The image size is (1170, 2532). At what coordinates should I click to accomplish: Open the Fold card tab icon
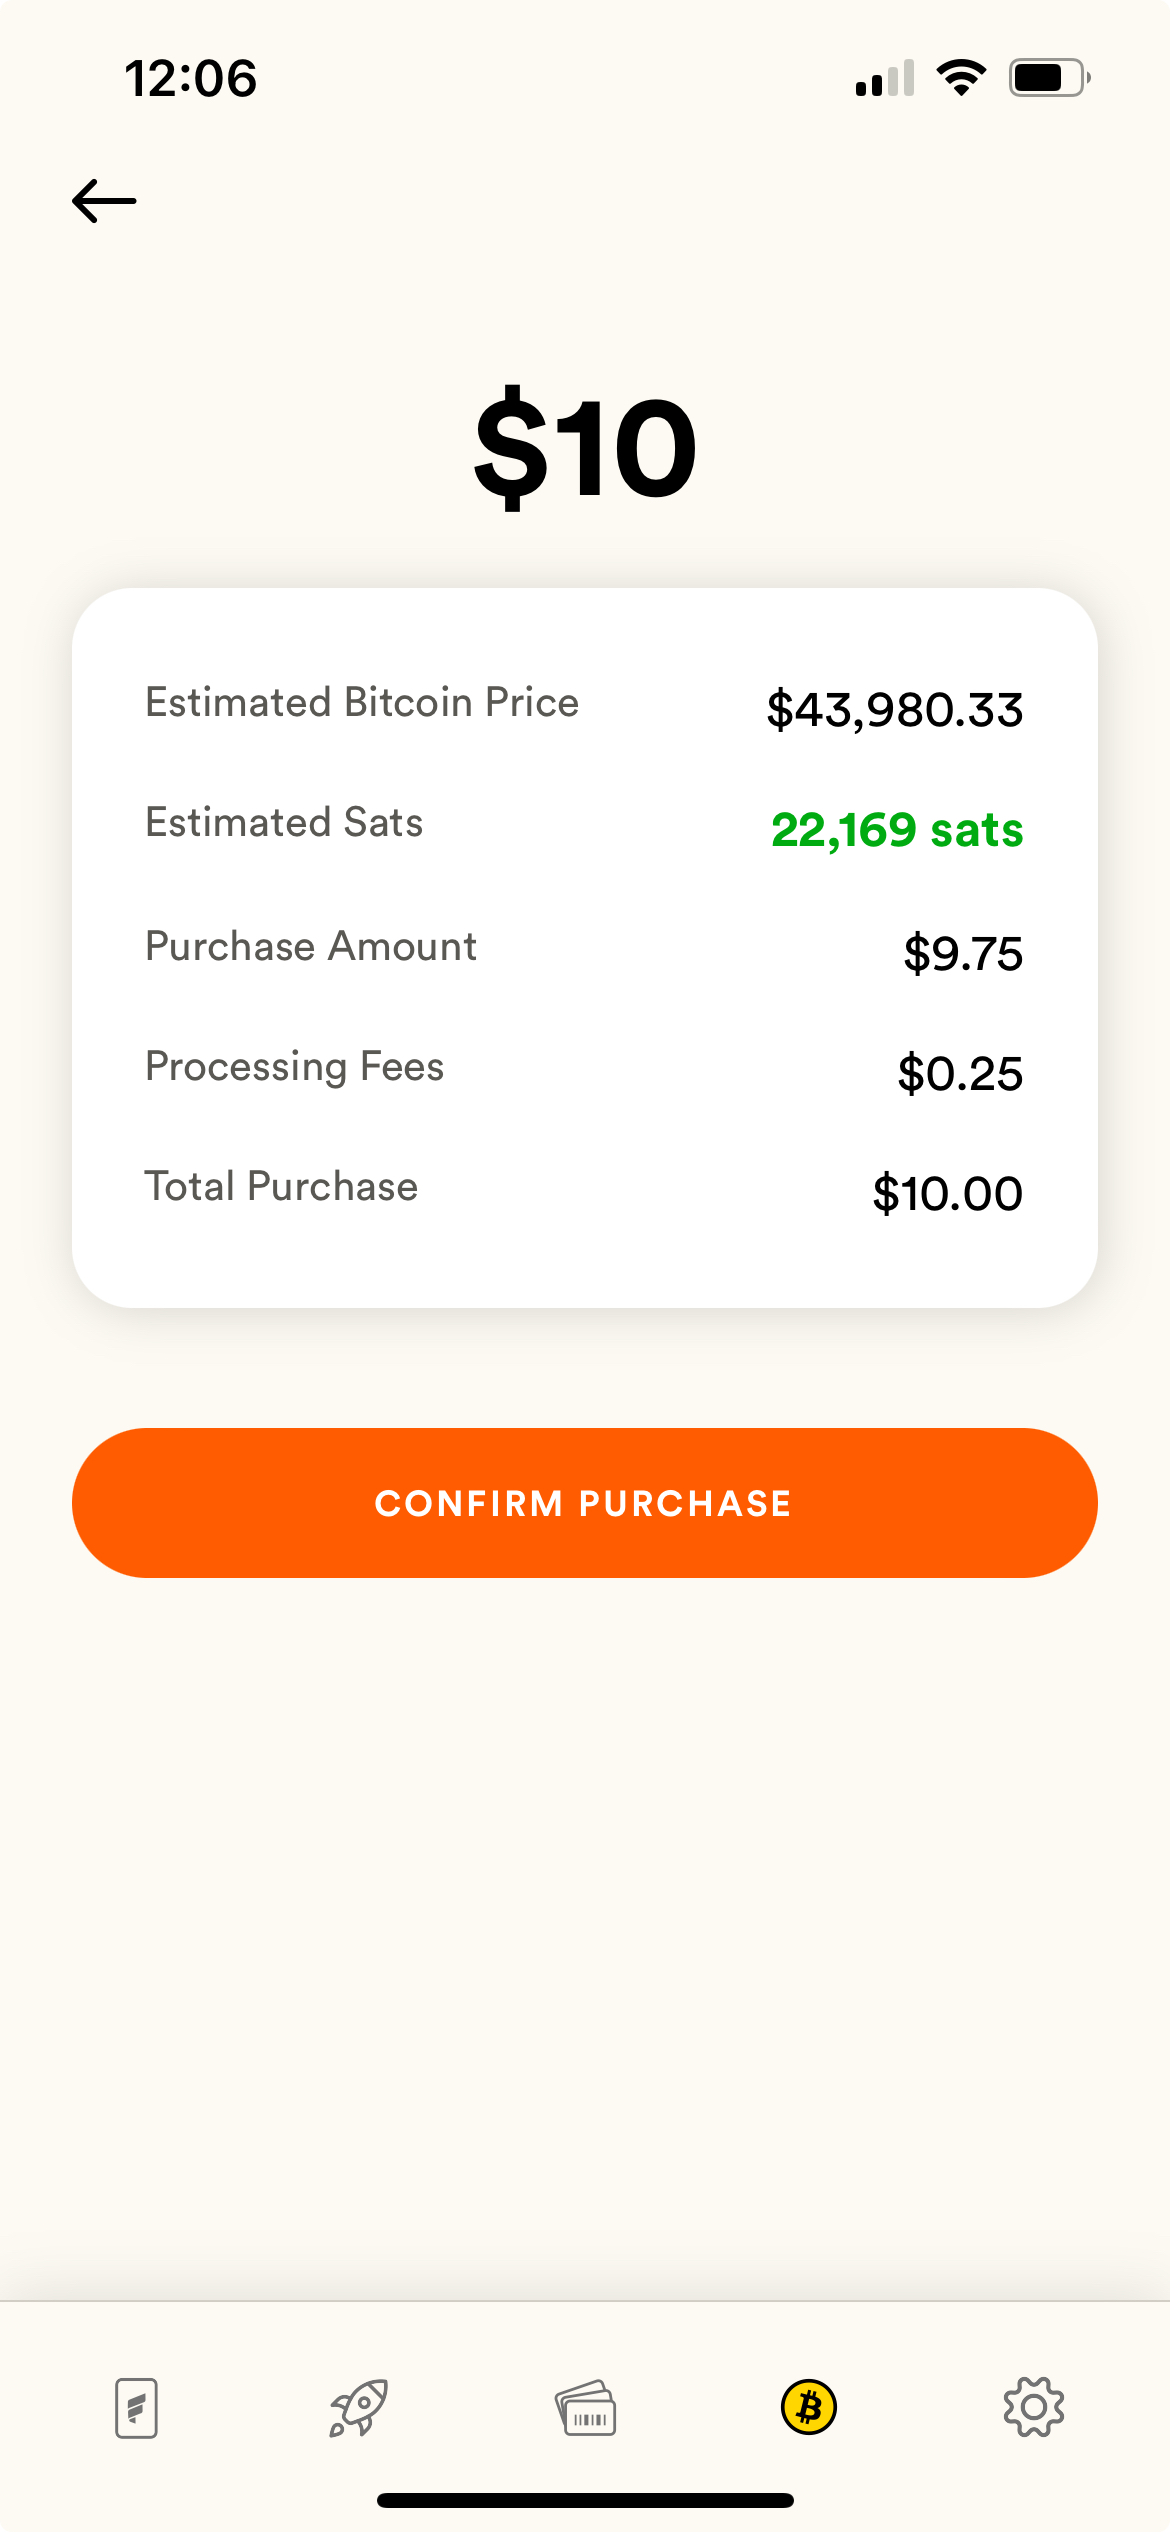(x=136, y=2408)
